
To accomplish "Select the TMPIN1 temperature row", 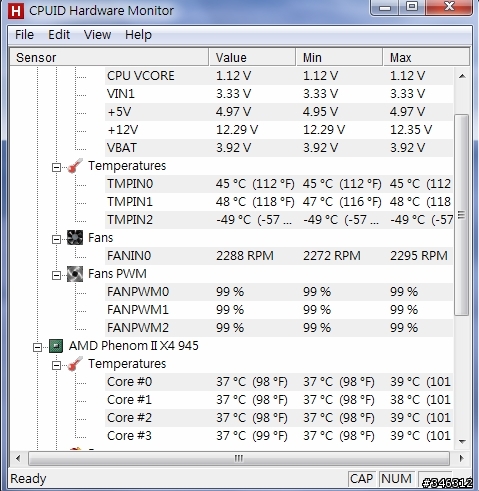I will point(279,202).
